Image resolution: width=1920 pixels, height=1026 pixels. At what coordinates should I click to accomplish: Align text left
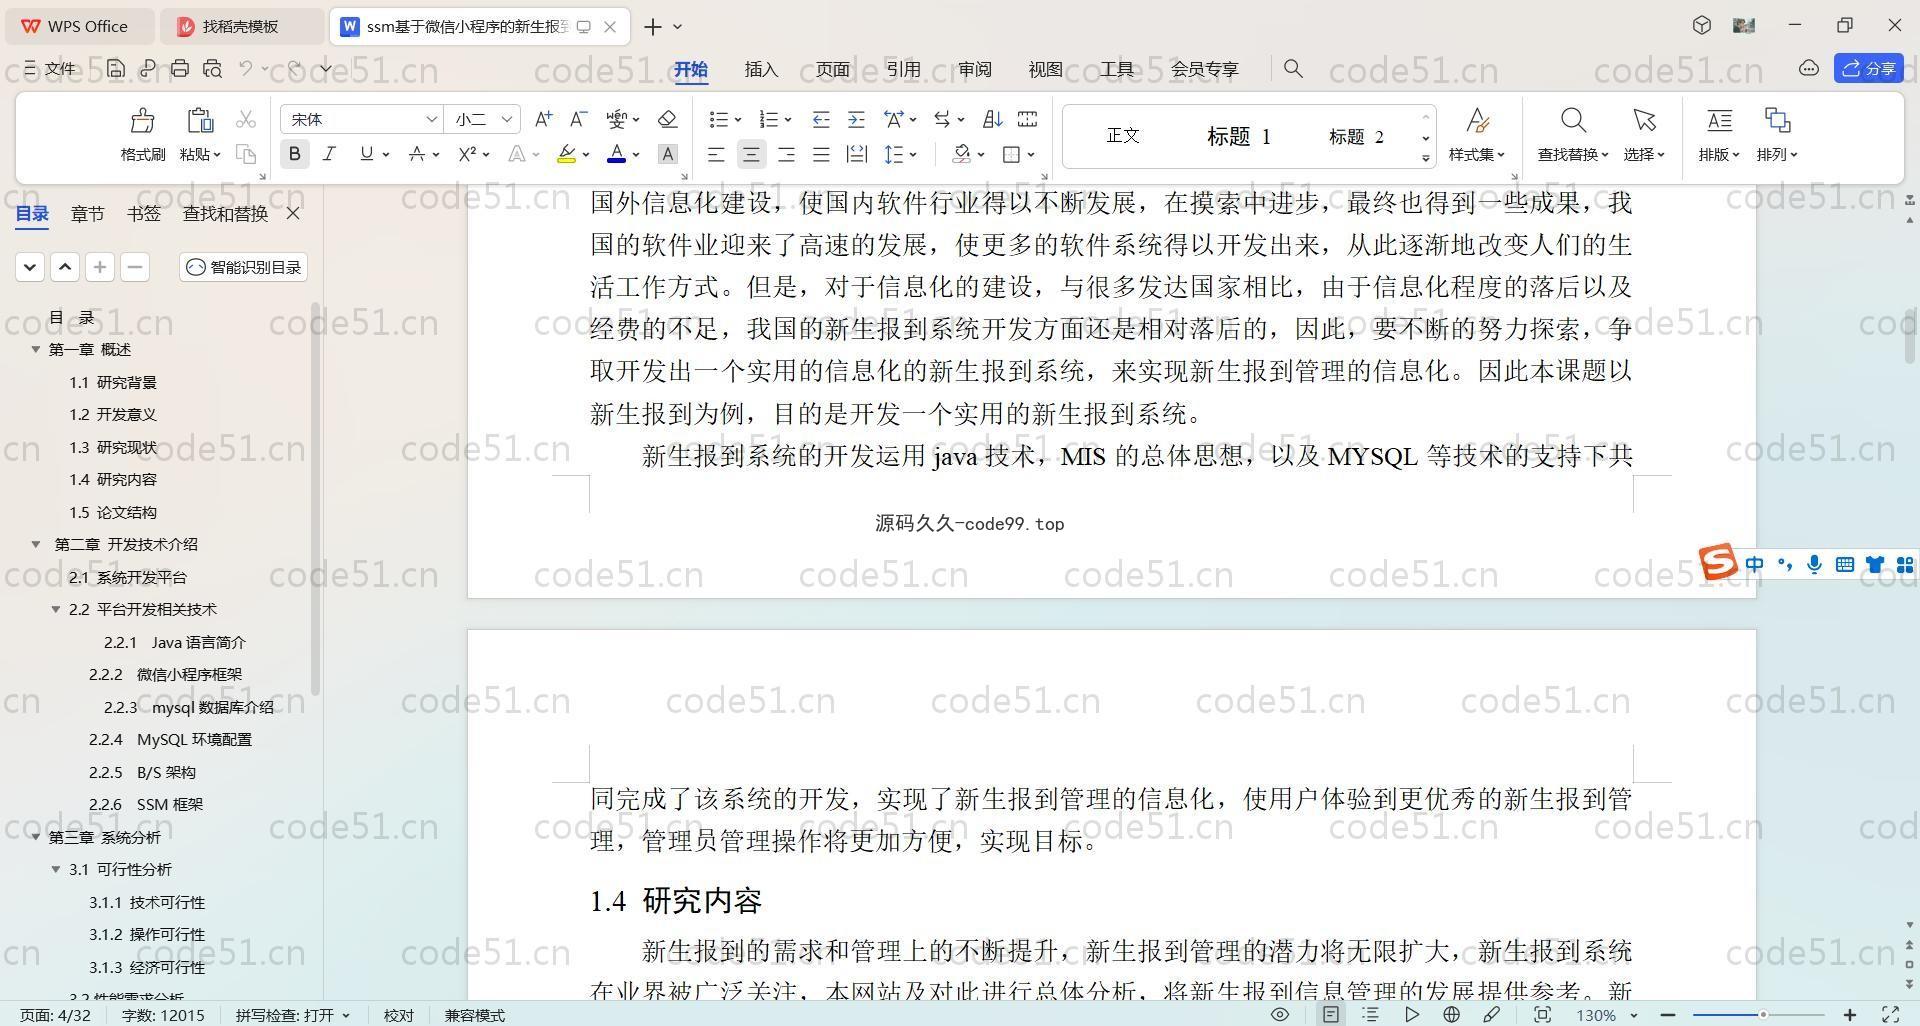point(716,154)
